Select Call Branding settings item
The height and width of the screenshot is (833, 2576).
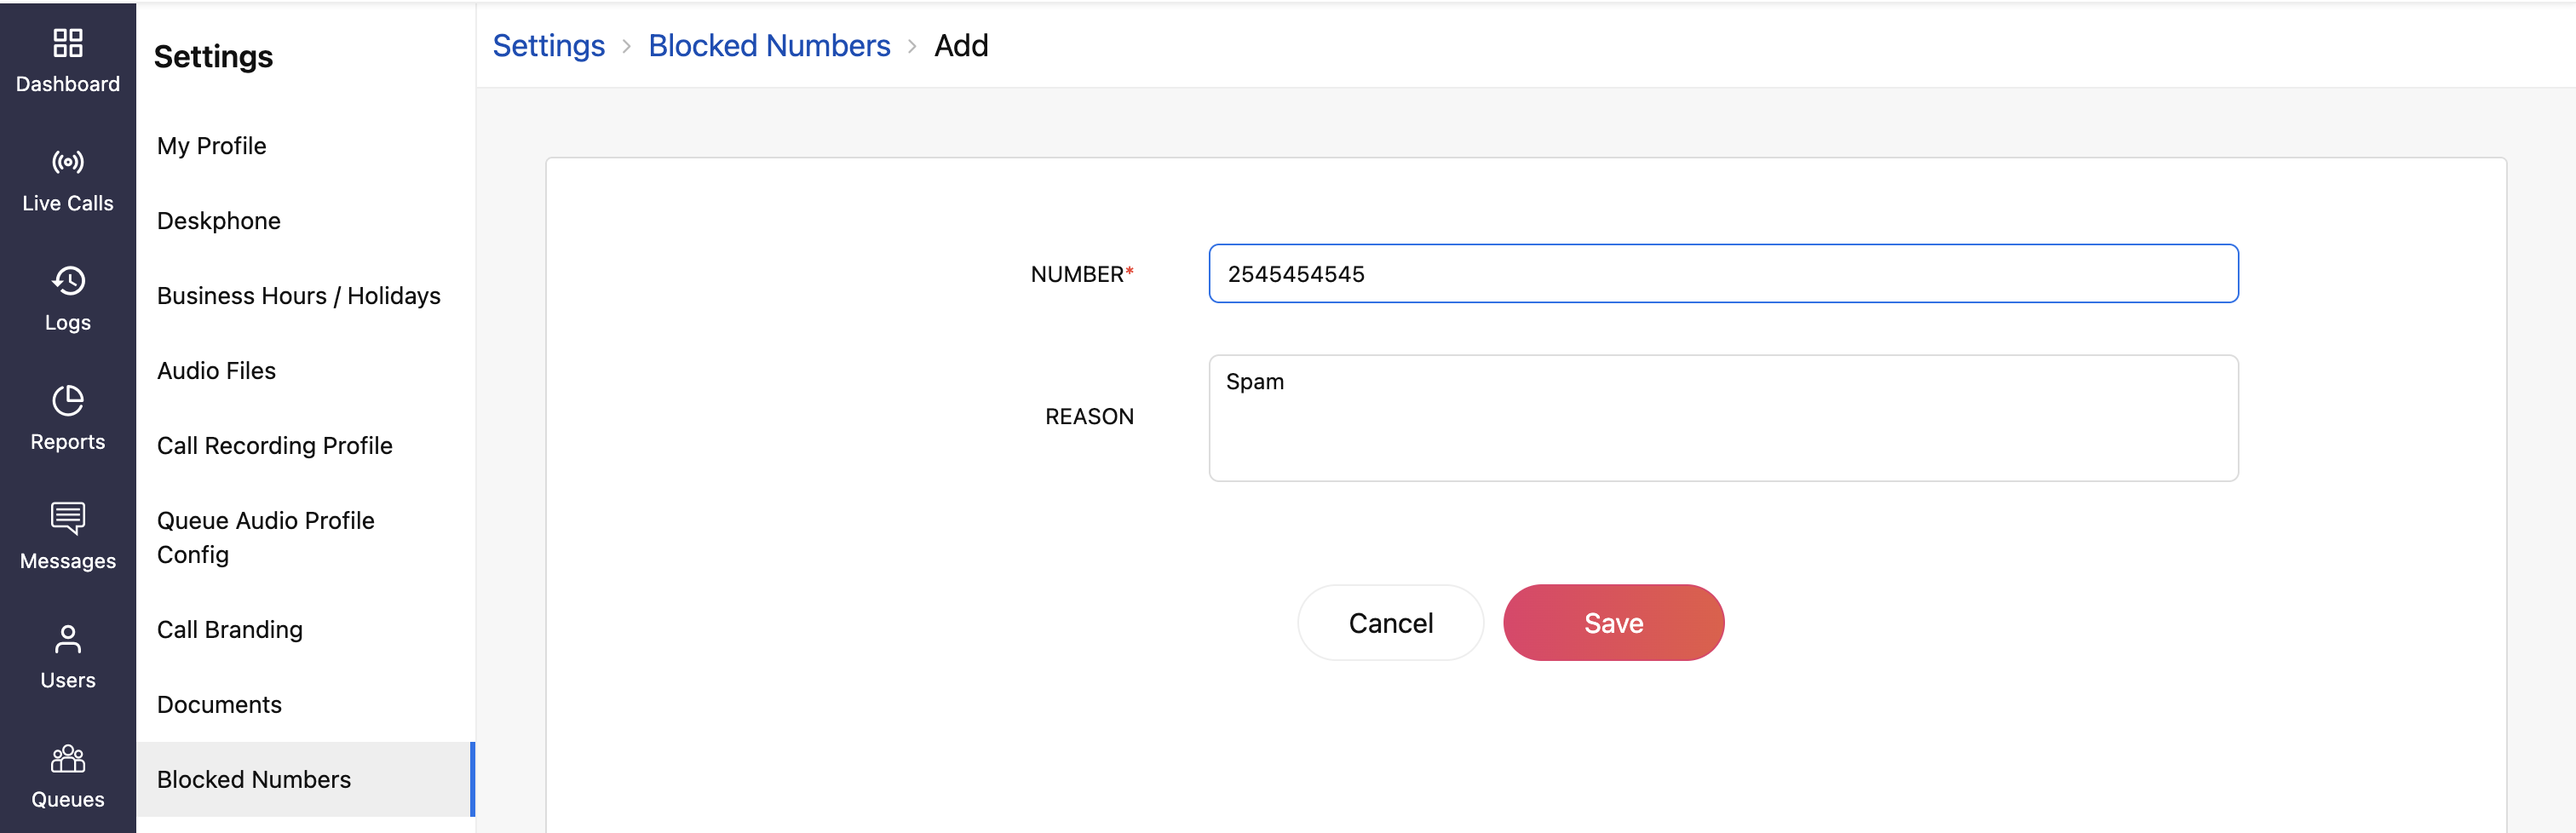click(x=230, y=630)
